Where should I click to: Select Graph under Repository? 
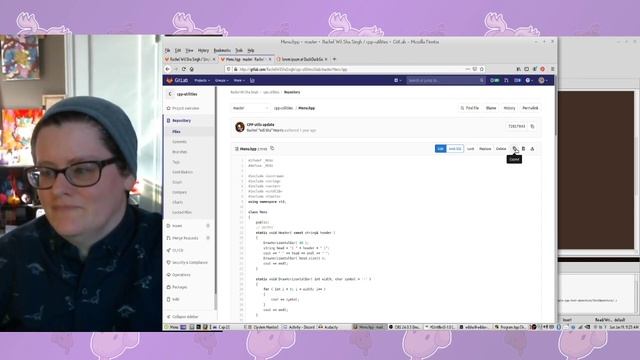[177, 182]
